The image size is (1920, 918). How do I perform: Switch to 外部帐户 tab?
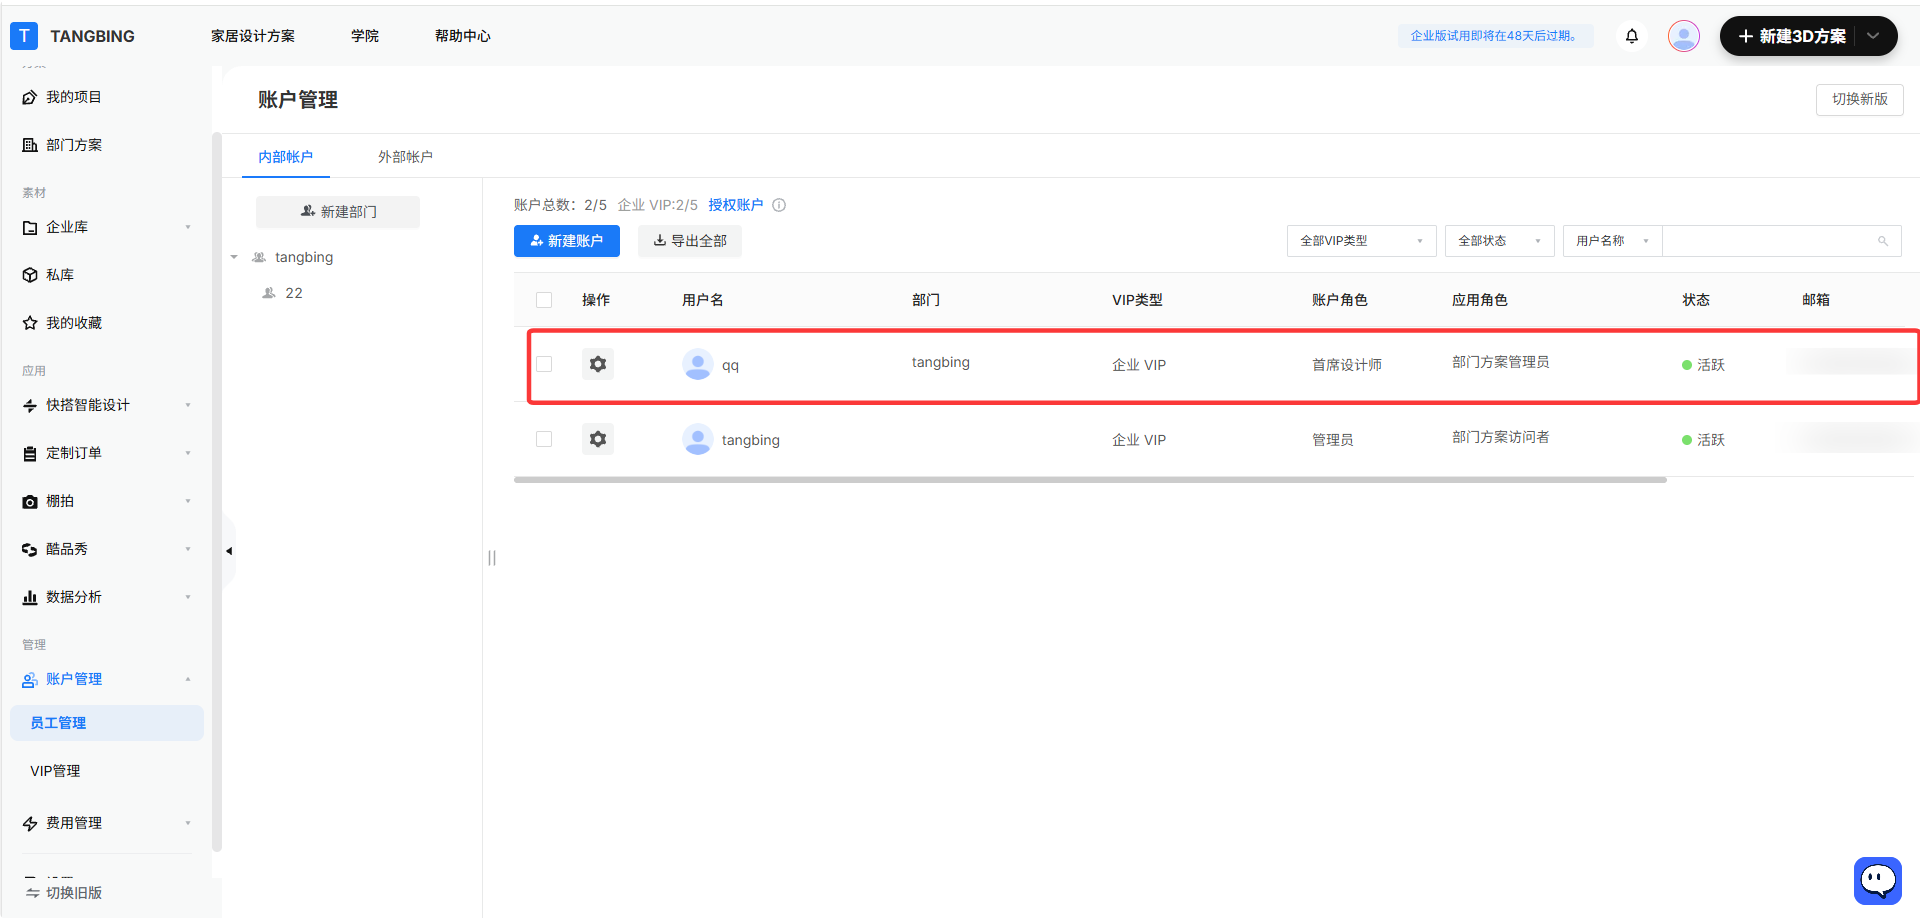pyautogui.click(x=405, y=157)
